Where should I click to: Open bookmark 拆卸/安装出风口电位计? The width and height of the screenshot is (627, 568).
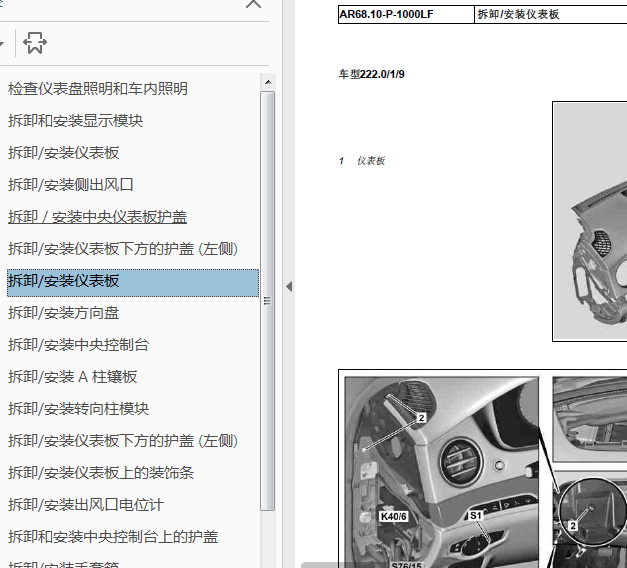point(86,504)
